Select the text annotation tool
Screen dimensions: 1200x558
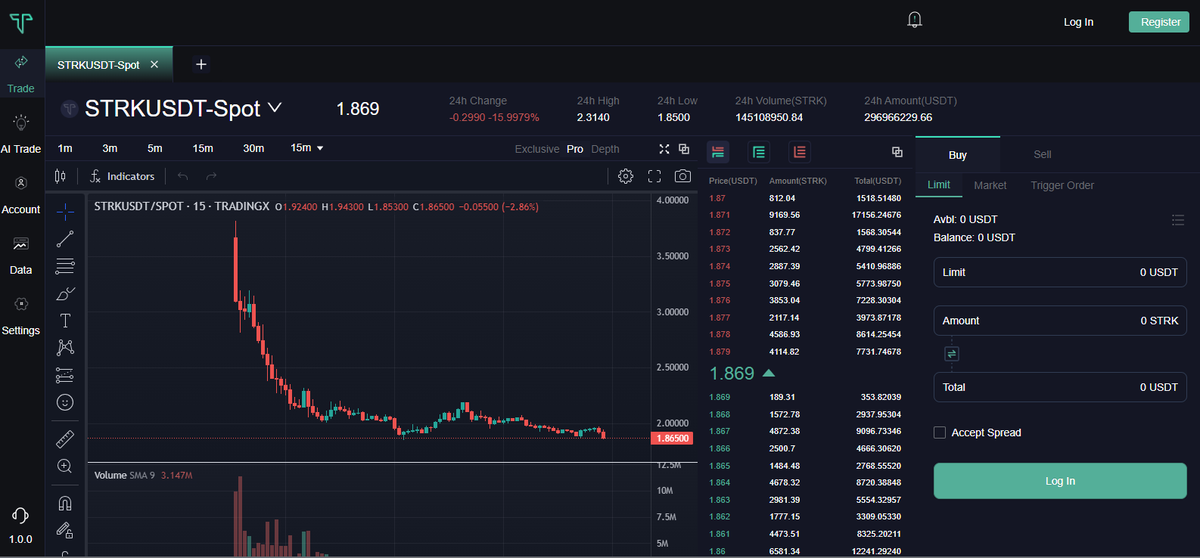(65, 321)
